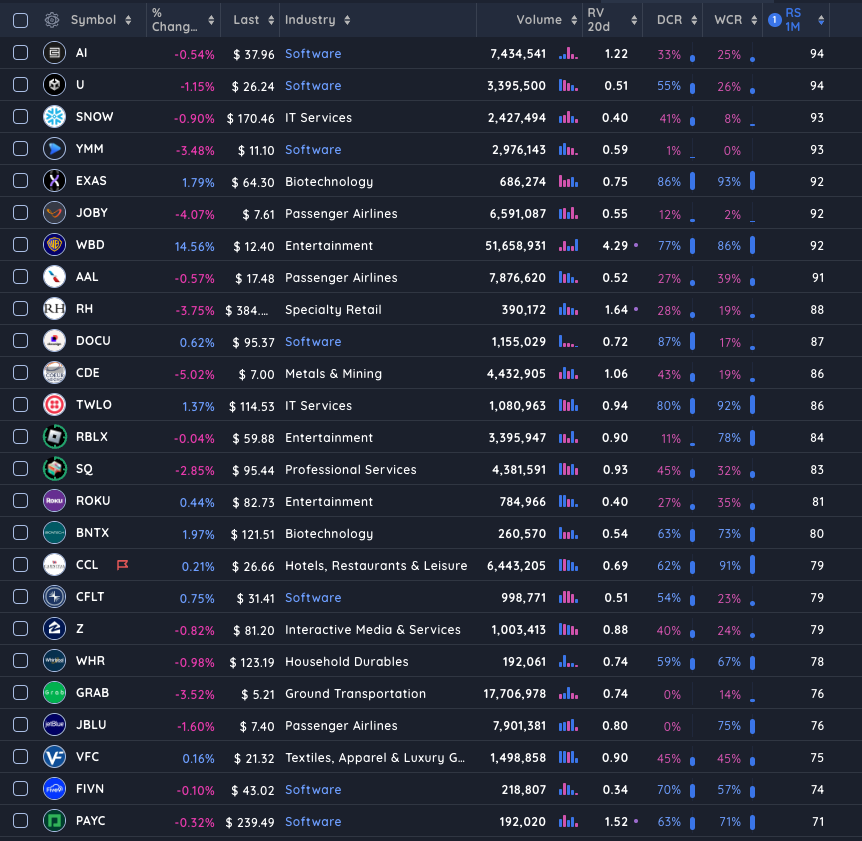Screen dimensions: 862x841
Task: Click the SQ logo icon
Action: click(x=54, y=468)
